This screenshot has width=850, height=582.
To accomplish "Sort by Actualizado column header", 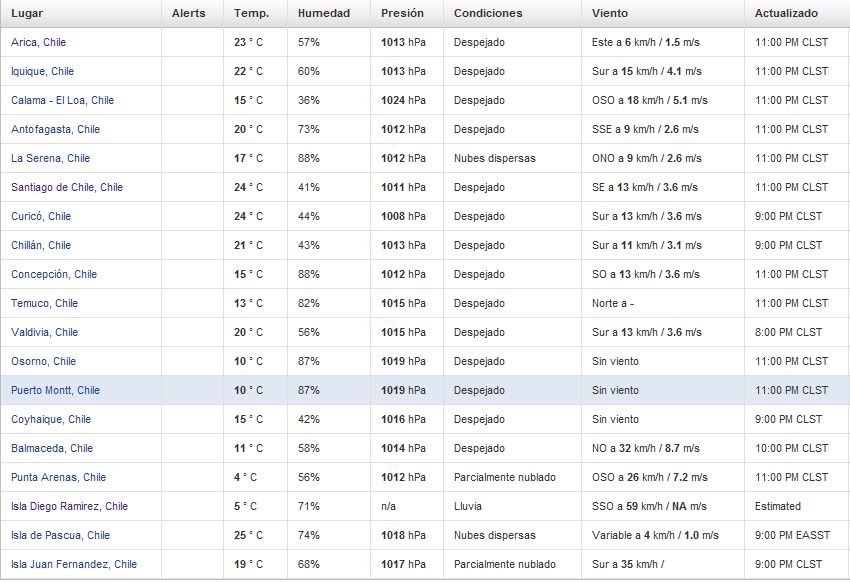I will 786,14.
